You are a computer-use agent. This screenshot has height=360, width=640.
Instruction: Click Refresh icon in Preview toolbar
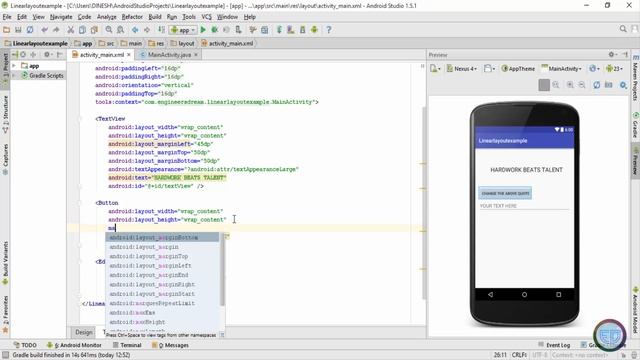597,85
